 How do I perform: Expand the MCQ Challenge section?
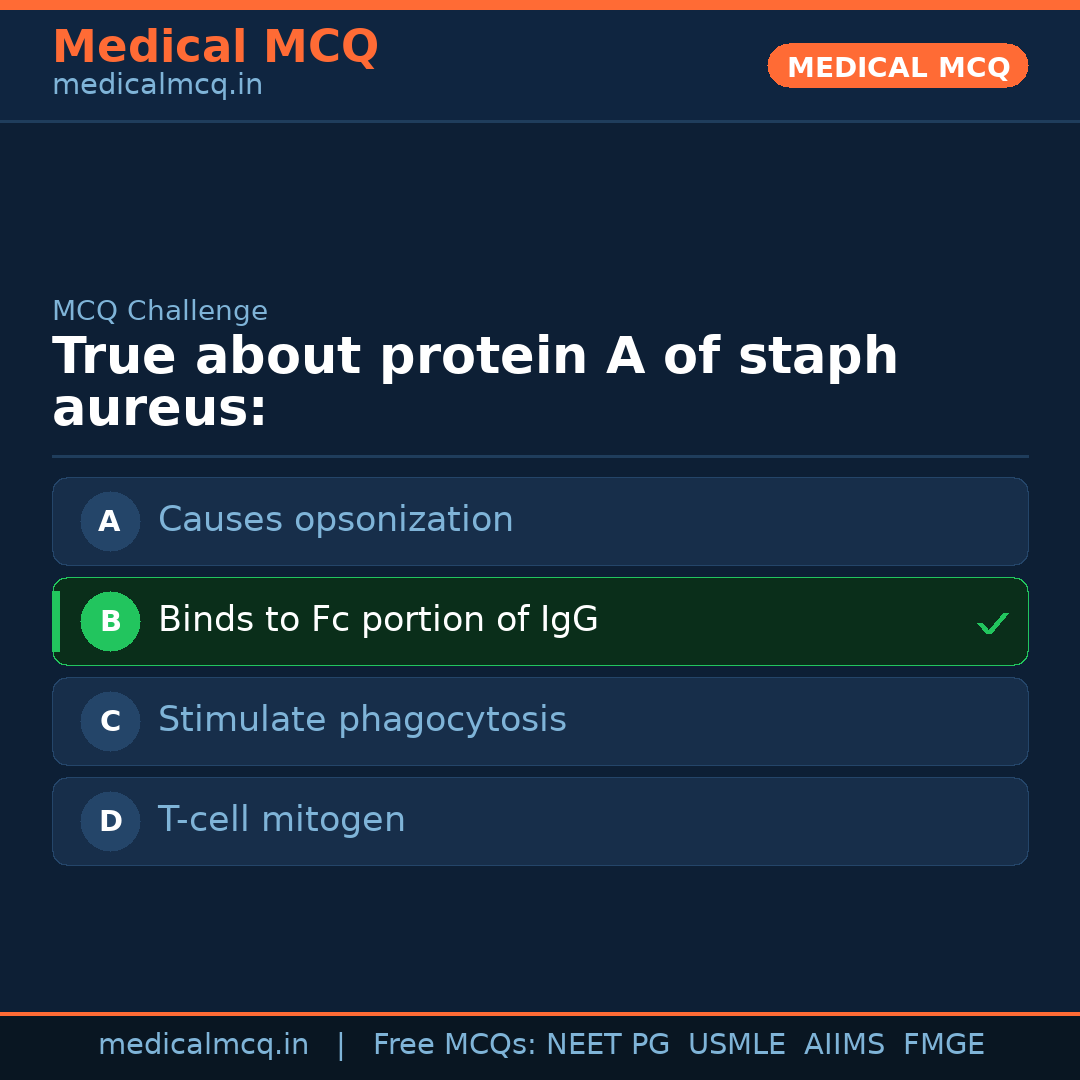click(x=160, y=311)
